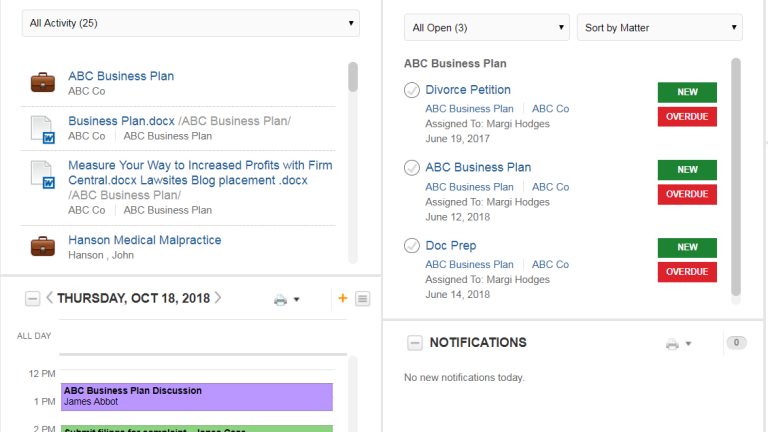Open the Divorce Petition task link
Screen dimensions: 768x432
tap(468, 90)
